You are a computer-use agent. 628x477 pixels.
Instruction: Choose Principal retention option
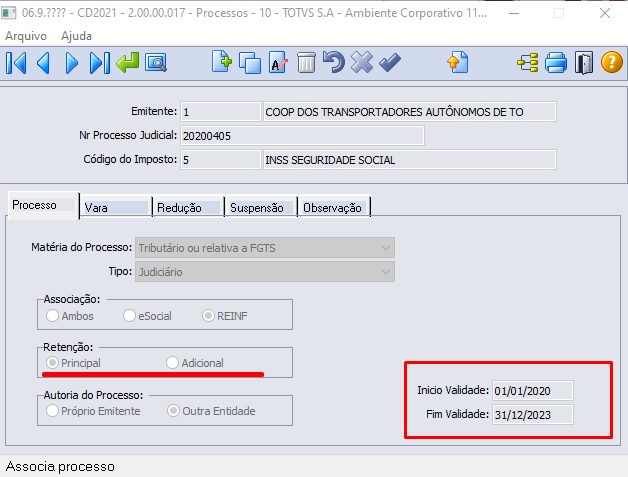point(52,363)
